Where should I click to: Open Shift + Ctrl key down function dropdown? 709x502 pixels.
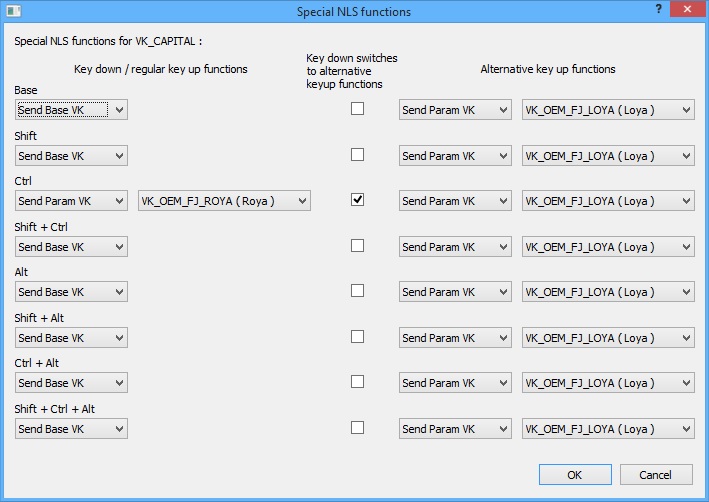tap(71, 247)
